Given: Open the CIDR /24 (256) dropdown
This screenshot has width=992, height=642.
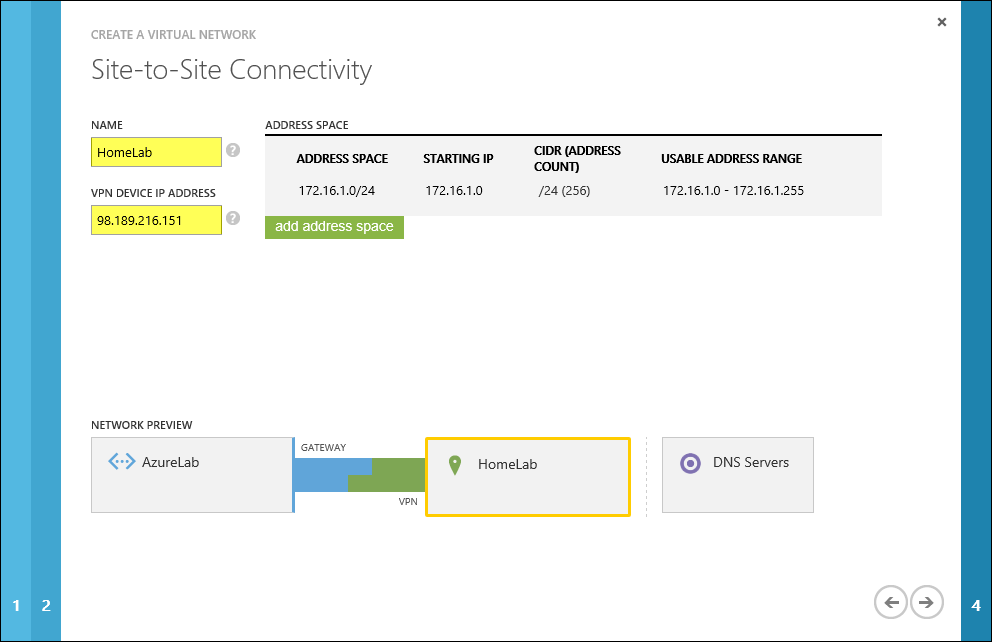Looking at the screenshot, I should pyautogui.click(x=564, y=190).
